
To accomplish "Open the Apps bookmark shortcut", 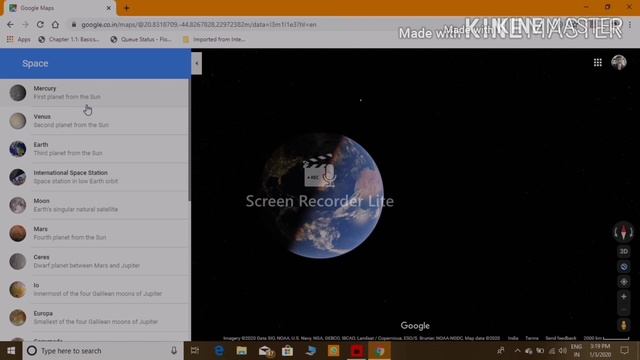I will pos(19,40).
